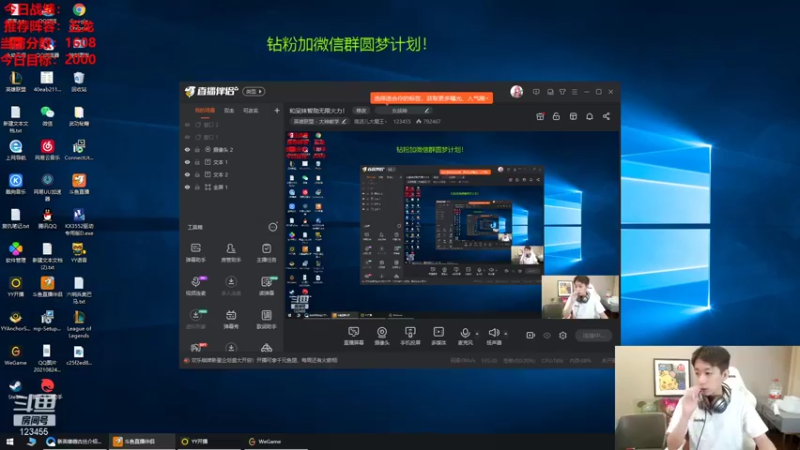
Task: Add a 手机投屏 source
Action: pyautogui.click(x=410, y=336)
